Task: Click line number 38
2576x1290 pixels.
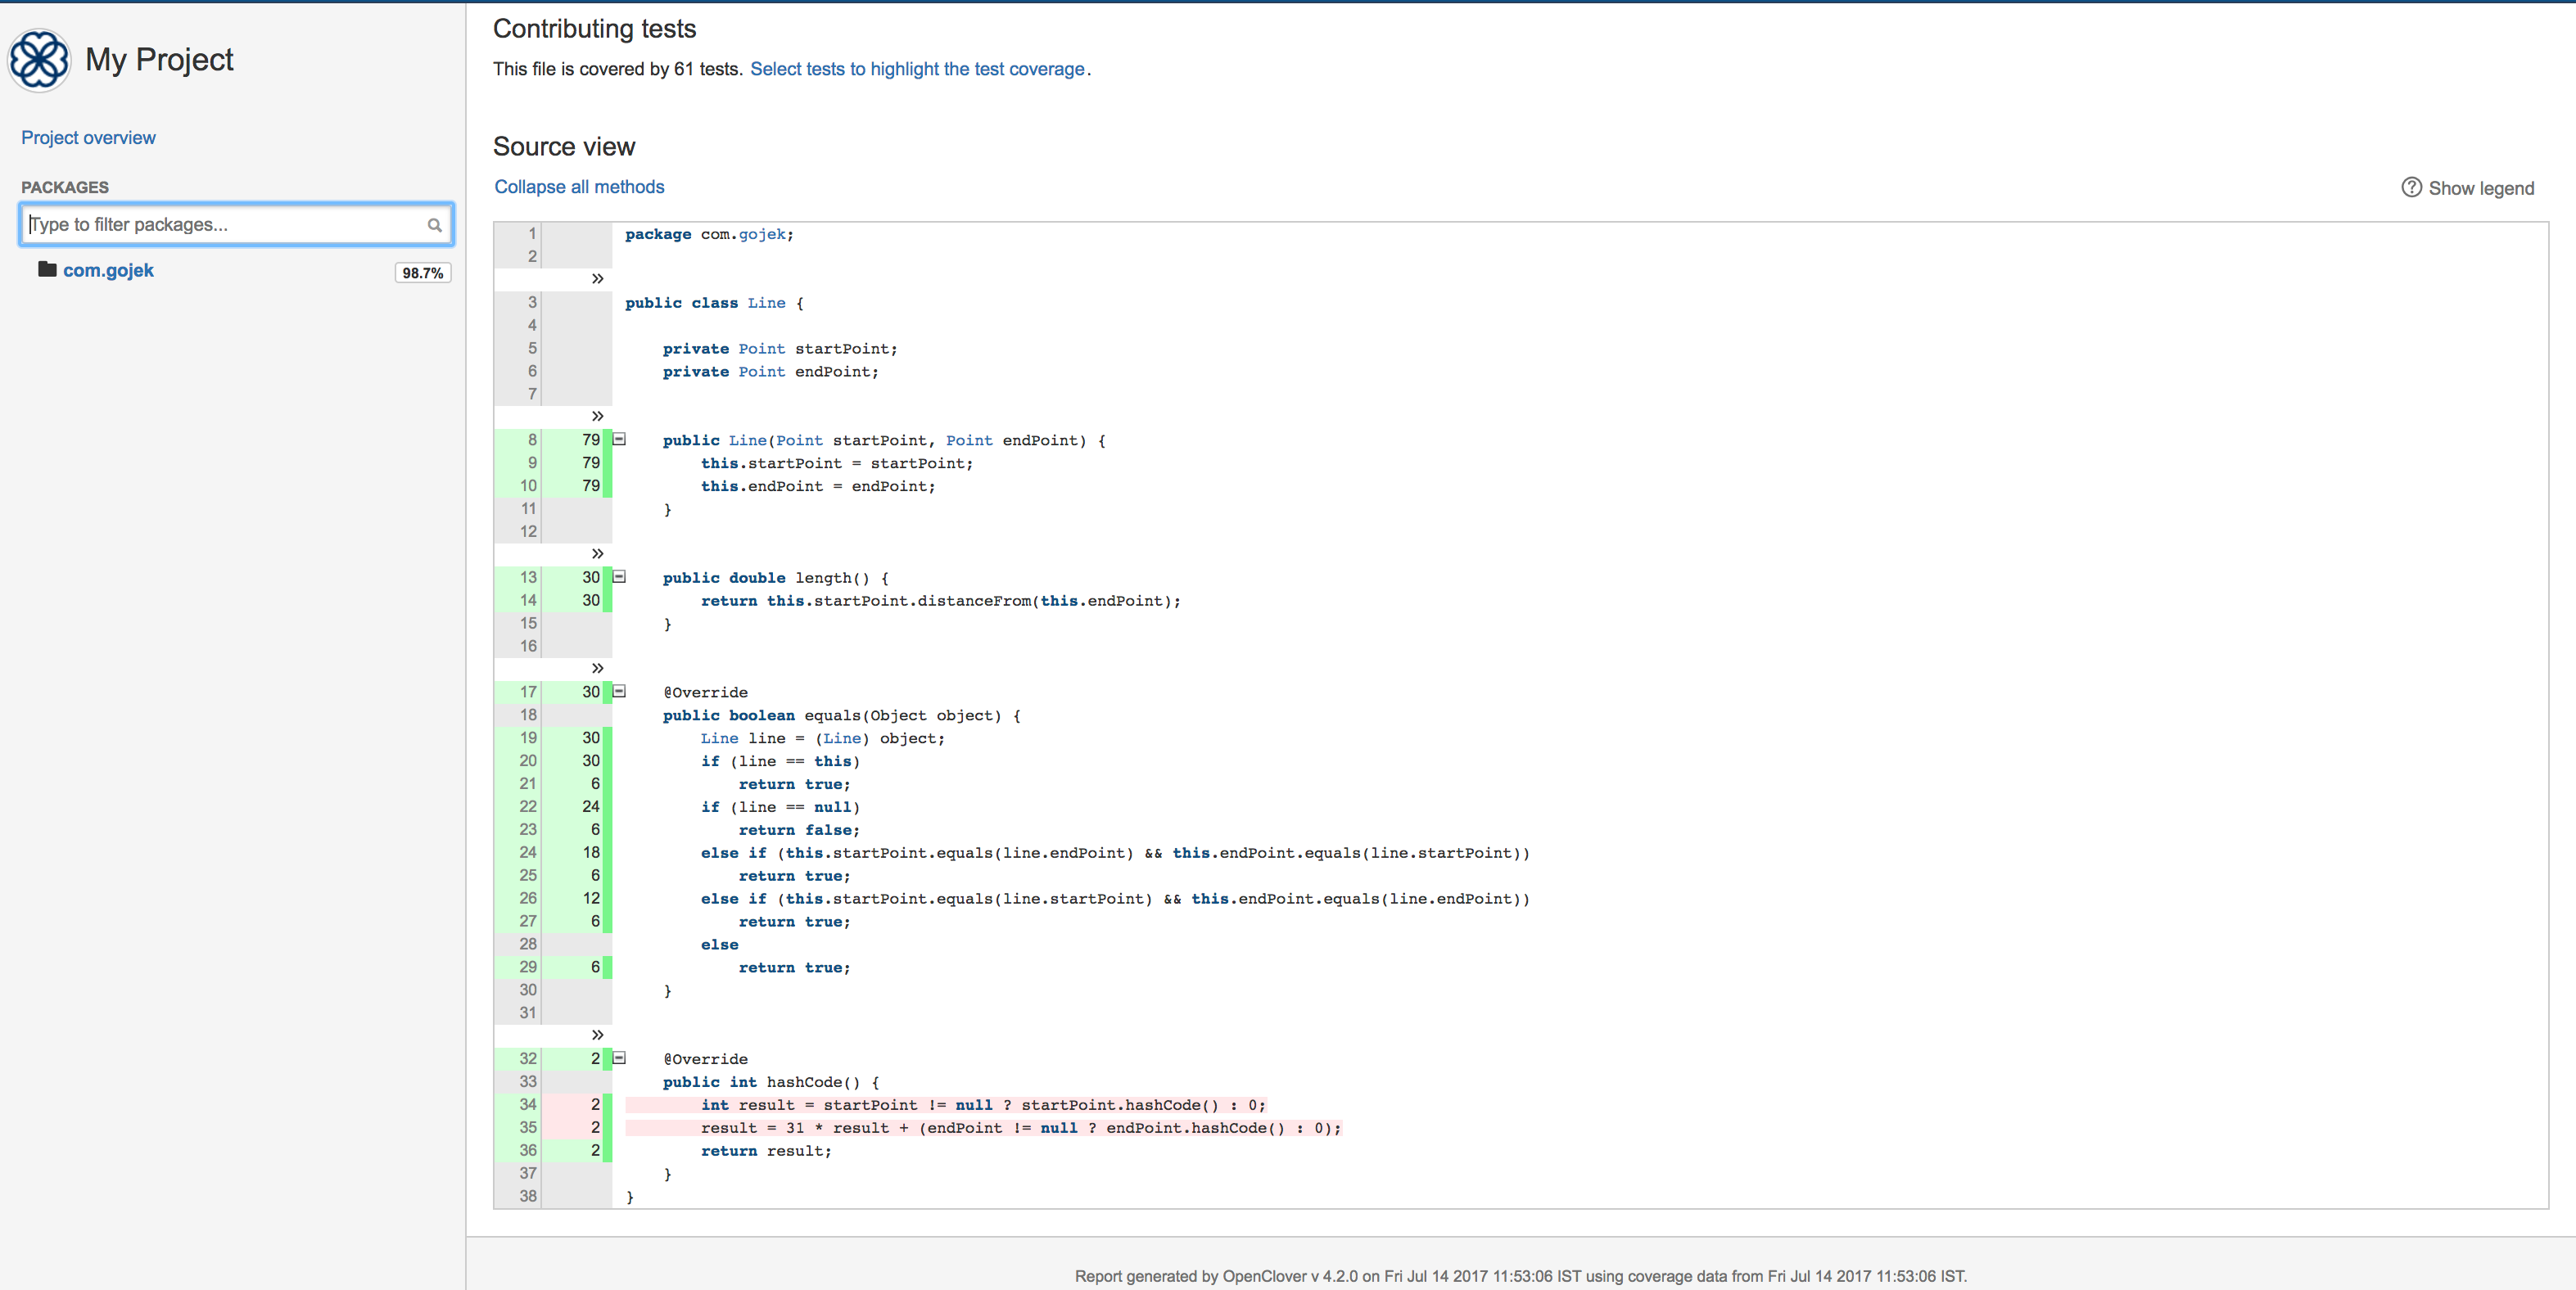Action: 528,1197
